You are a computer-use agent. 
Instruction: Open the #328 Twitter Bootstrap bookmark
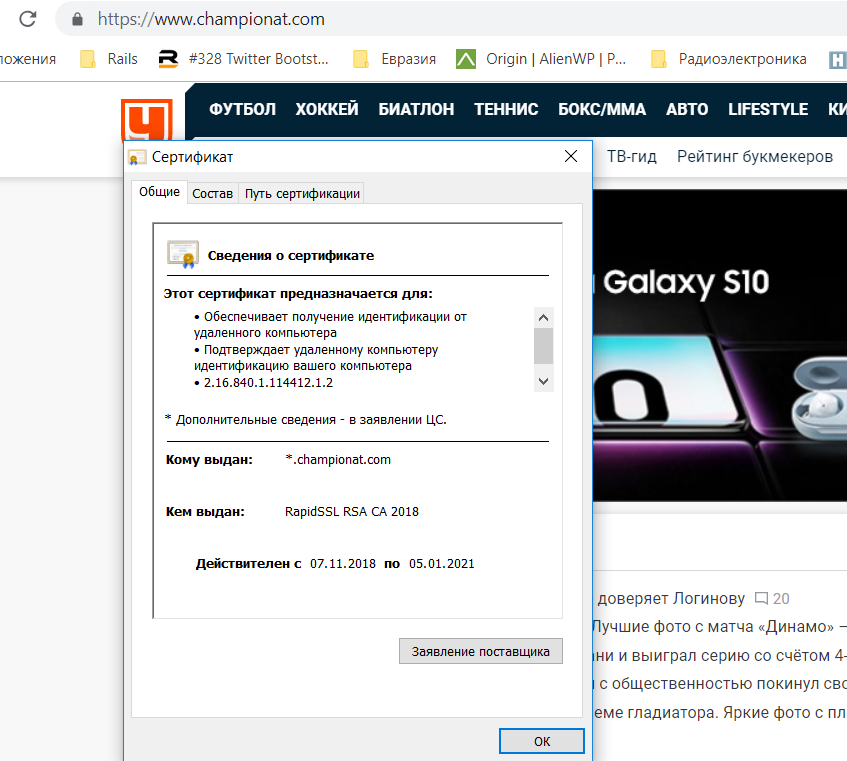(x=244, y=59)
